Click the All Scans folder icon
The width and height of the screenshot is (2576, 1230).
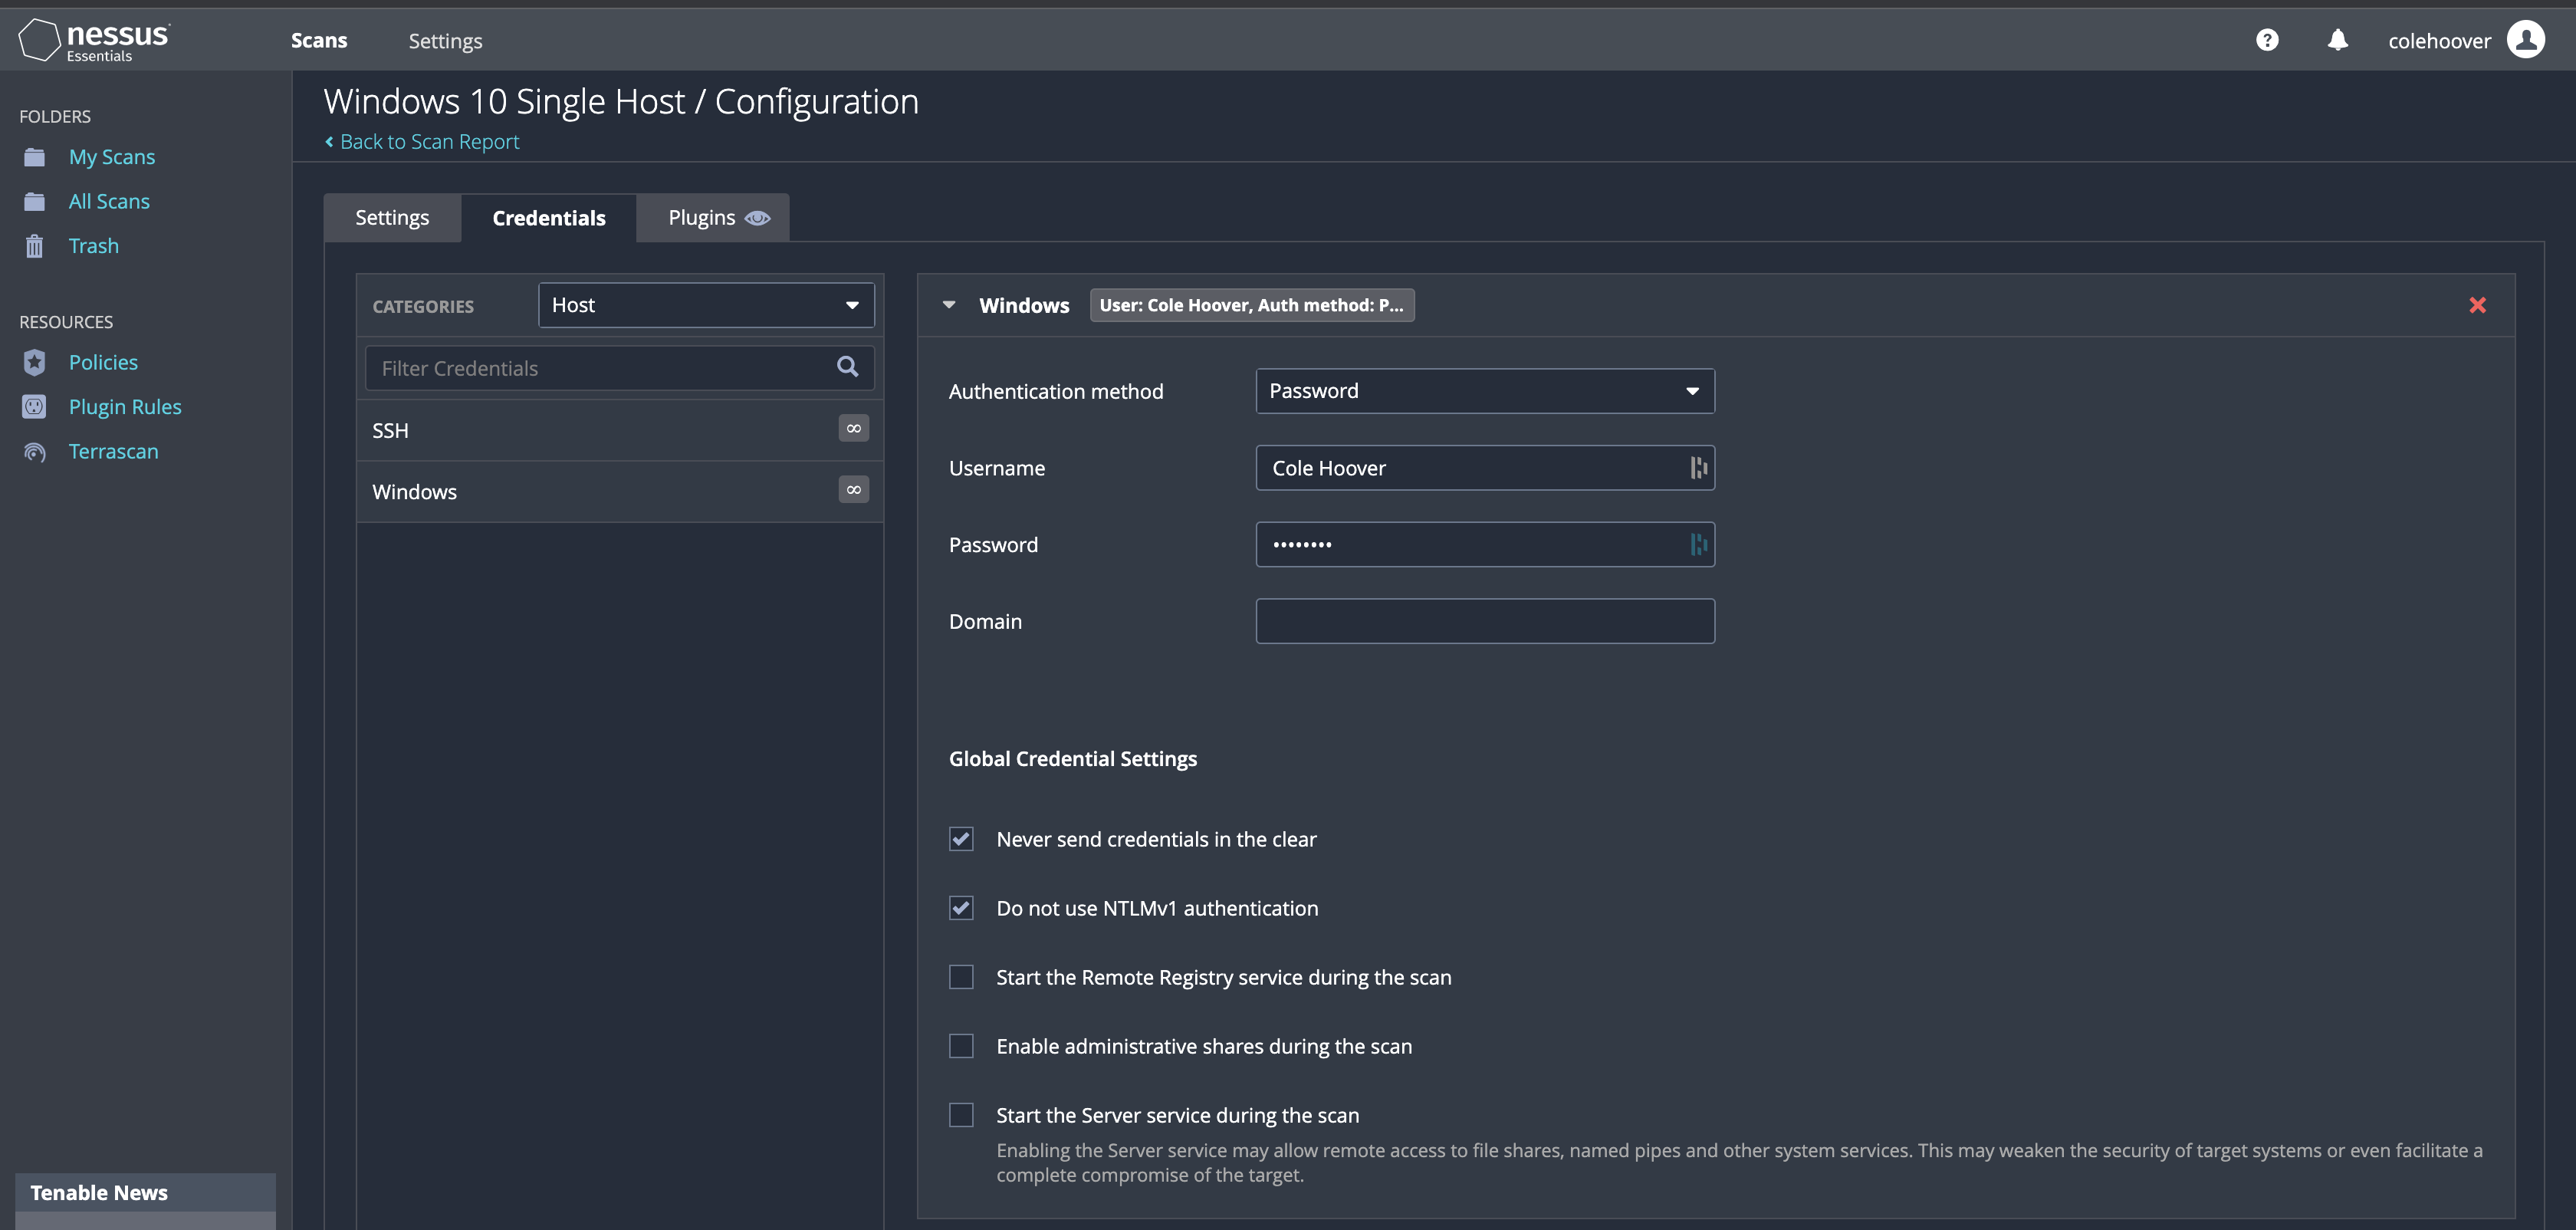click(x=34, y=202)
